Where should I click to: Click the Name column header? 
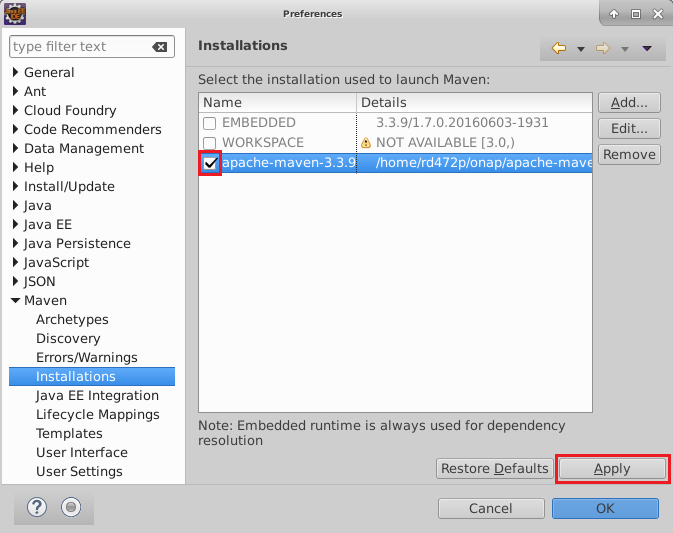point(277,103)
